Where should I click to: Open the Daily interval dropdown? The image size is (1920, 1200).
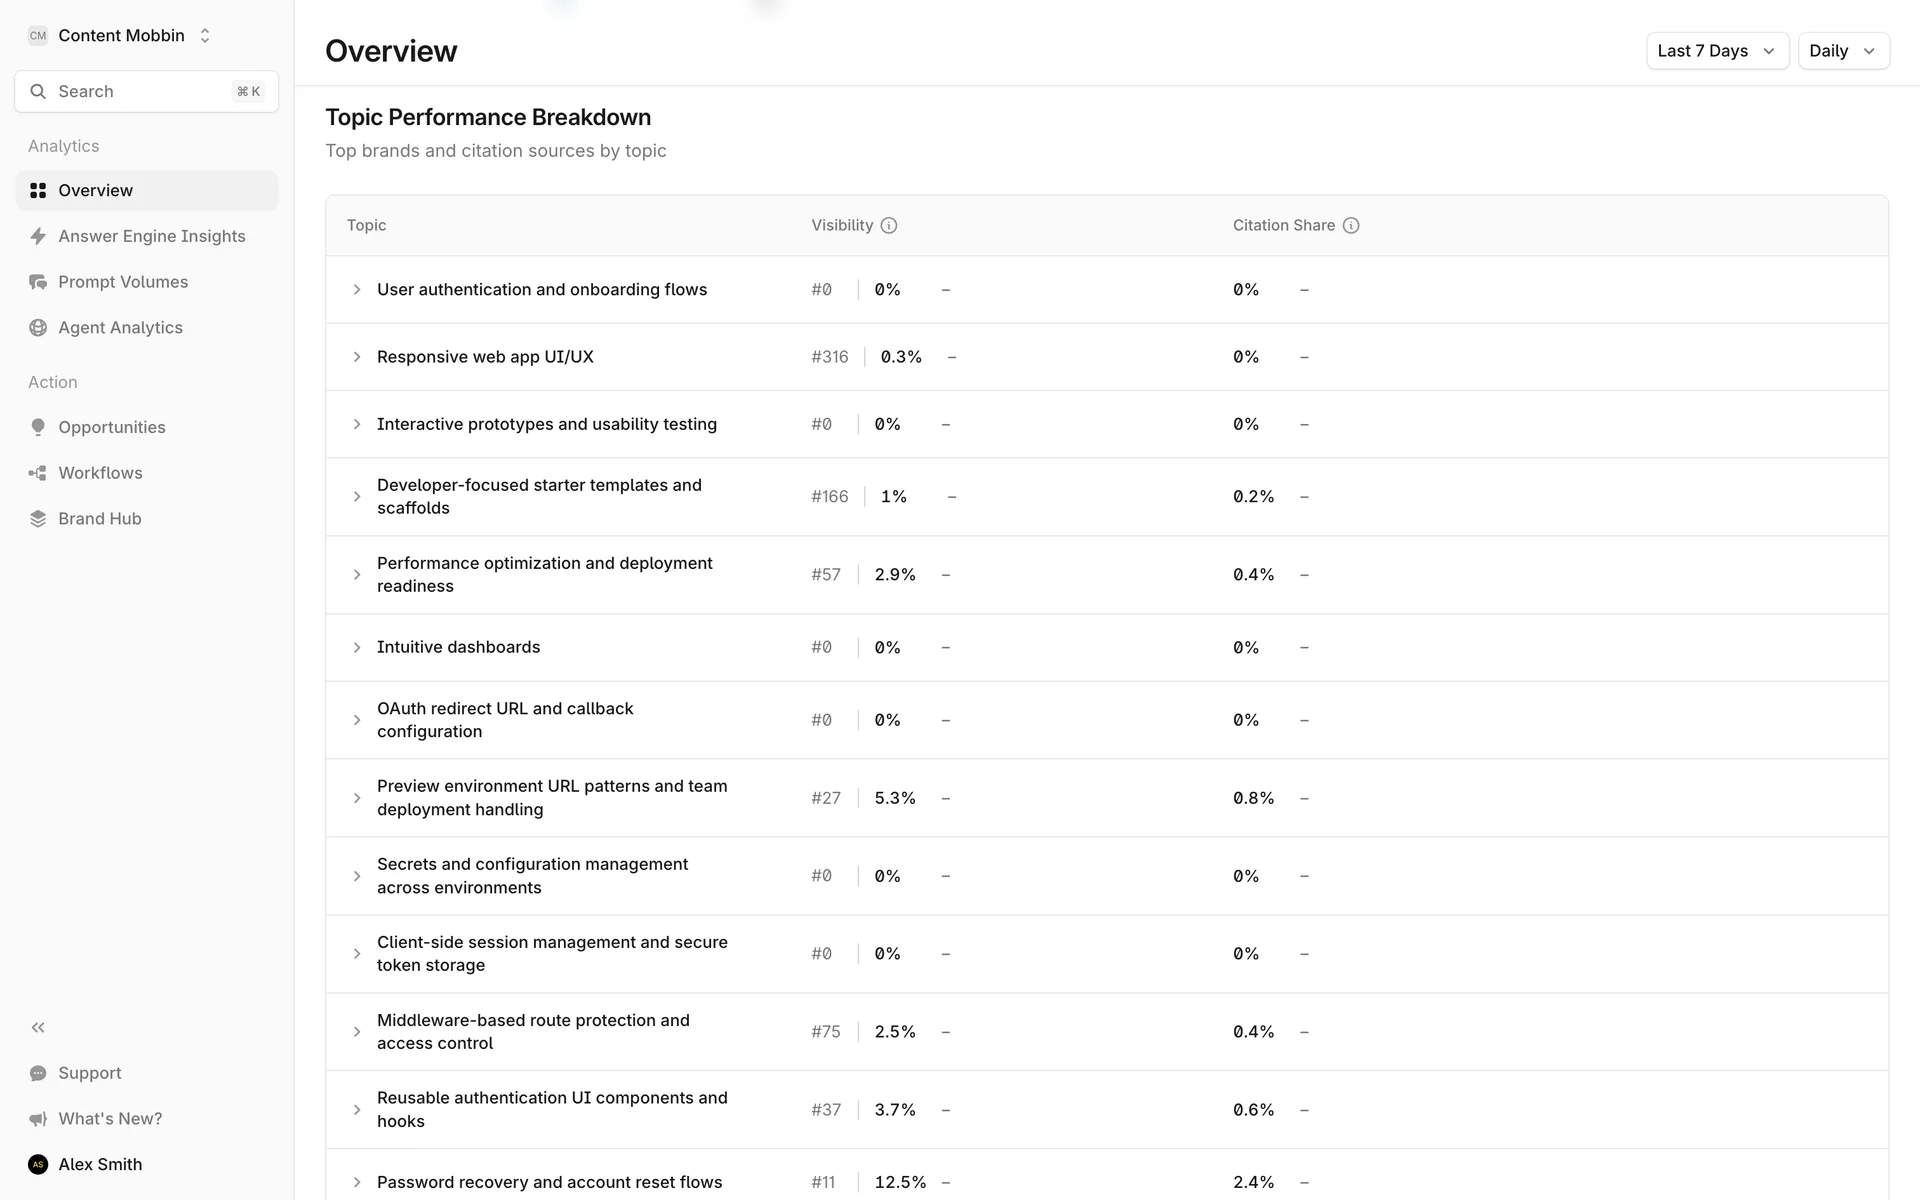pos(1842,51)
